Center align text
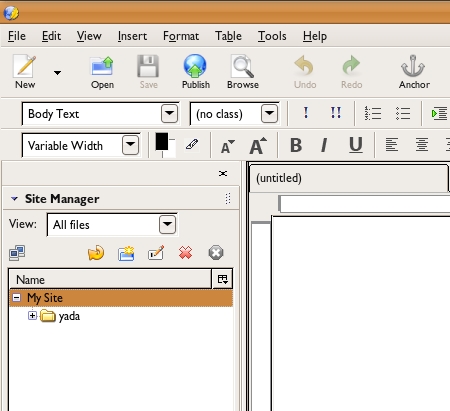The image size is (450, 411). [x=422, y=145]
